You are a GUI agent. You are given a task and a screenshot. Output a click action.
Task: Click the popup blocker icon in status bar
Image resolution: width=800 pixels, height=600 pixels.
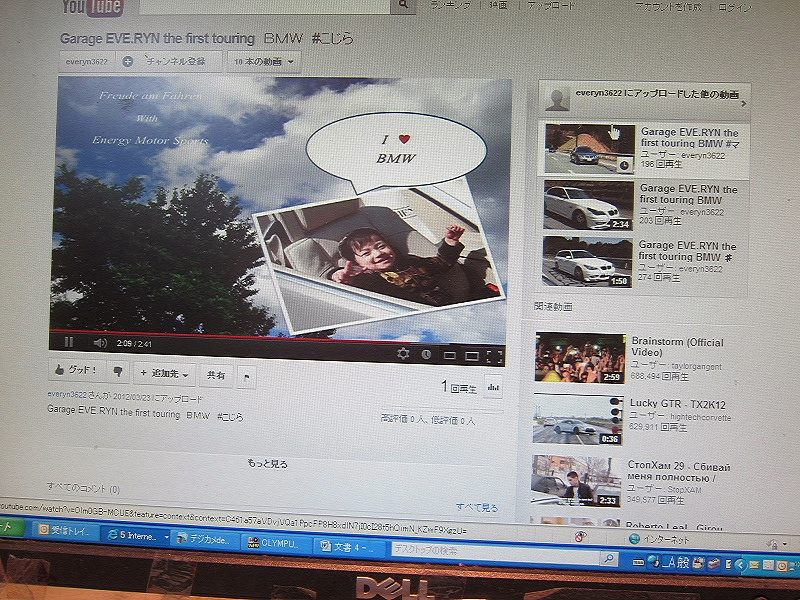pos(580,537)
